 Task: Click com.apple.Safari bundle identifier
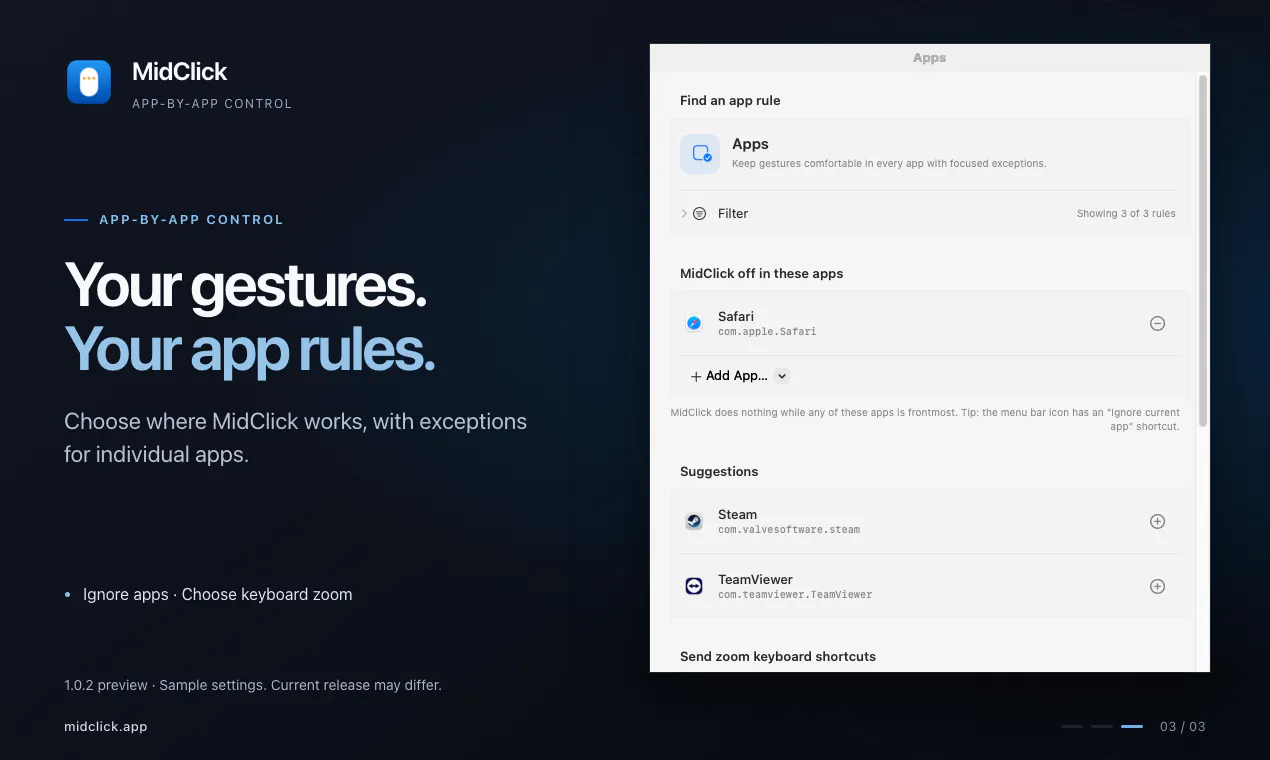coord(767,331)
